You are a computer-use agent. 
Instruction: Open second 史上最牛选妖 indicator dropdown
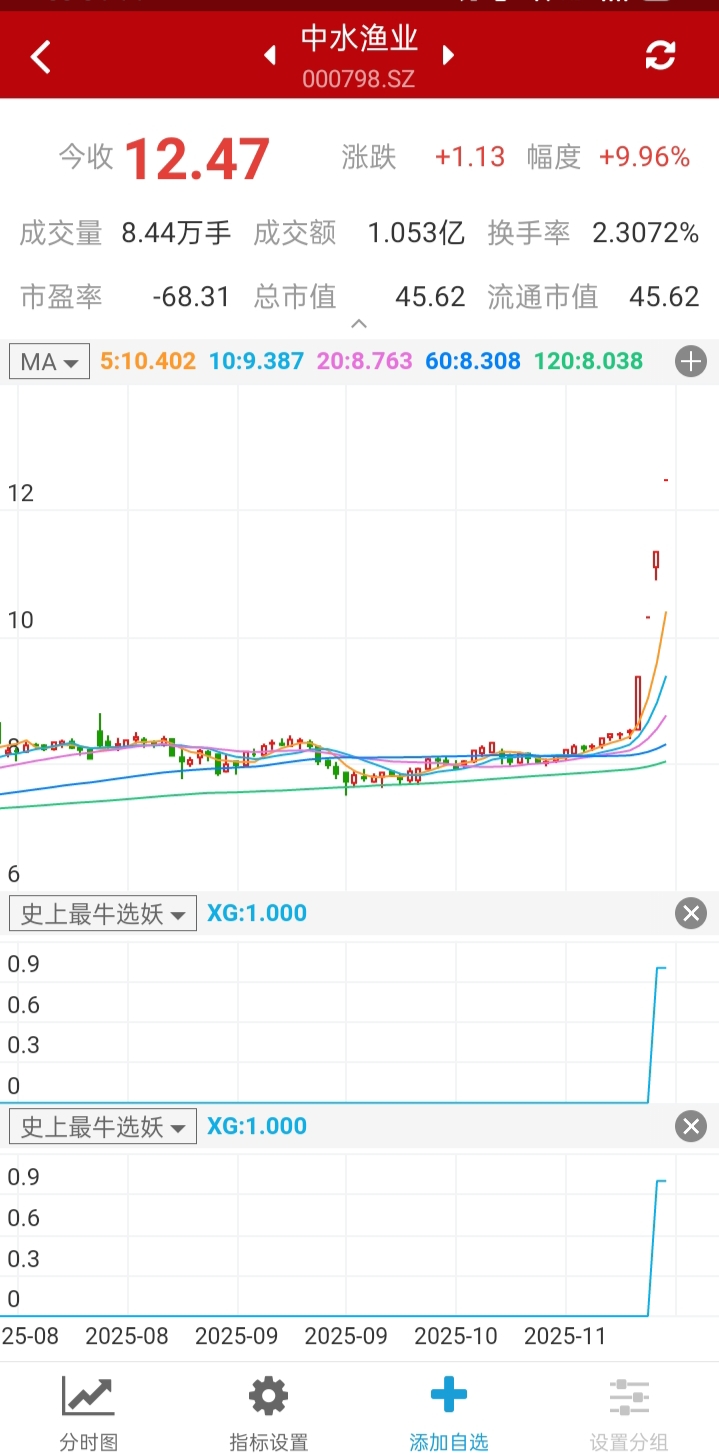102,1127
